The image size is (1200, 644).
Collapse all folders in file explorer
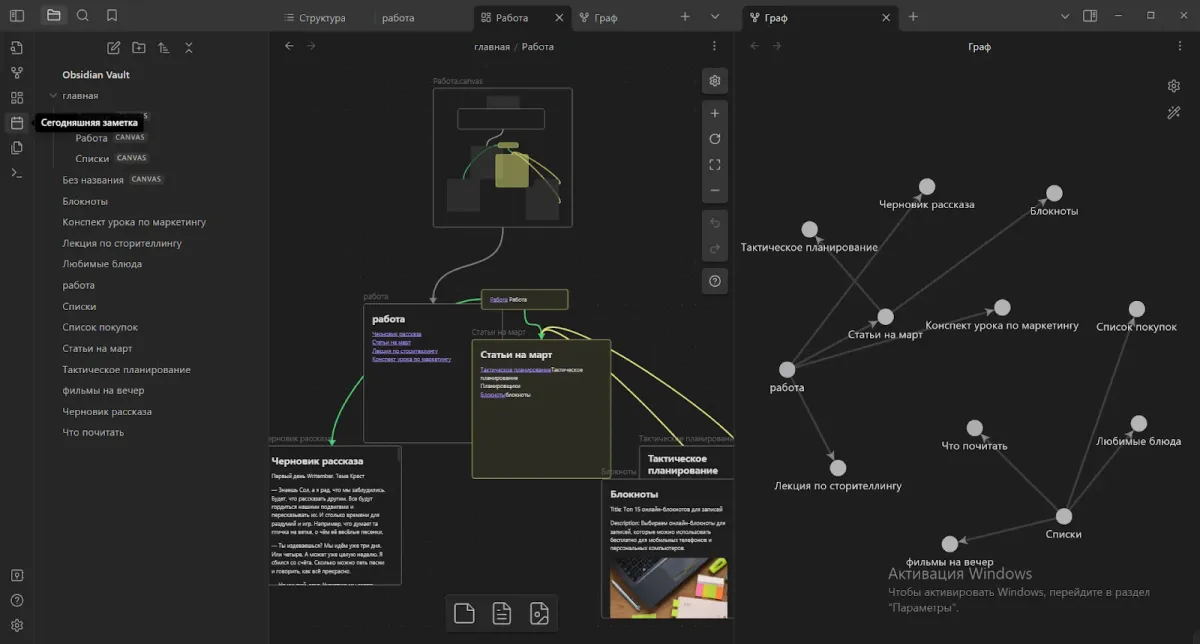[x=189, y=48]
